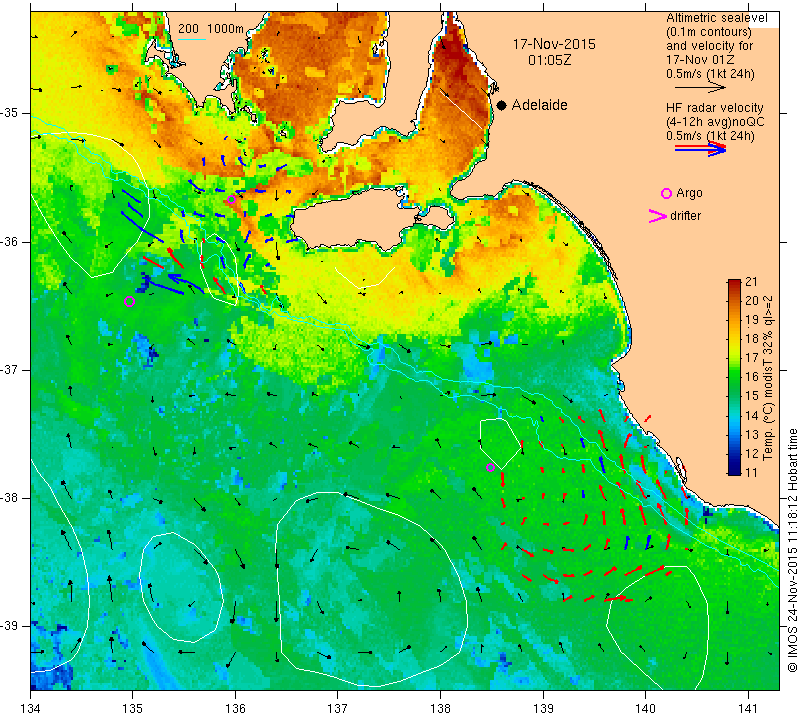
Task: Click the longitude axis label 137
Action: [x=338, y=708]
